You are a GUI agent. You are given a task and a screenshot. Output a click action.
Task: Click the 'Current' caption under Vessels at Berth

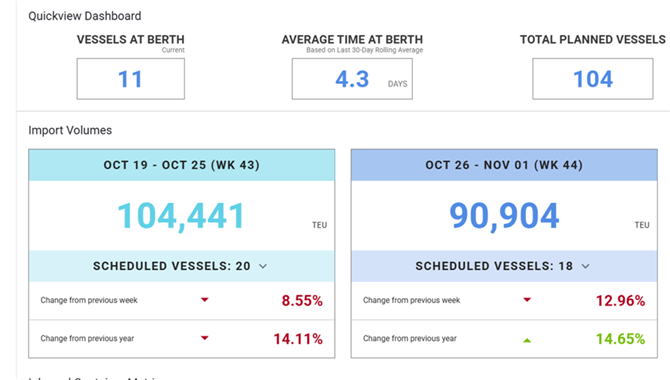coord(173,50)
